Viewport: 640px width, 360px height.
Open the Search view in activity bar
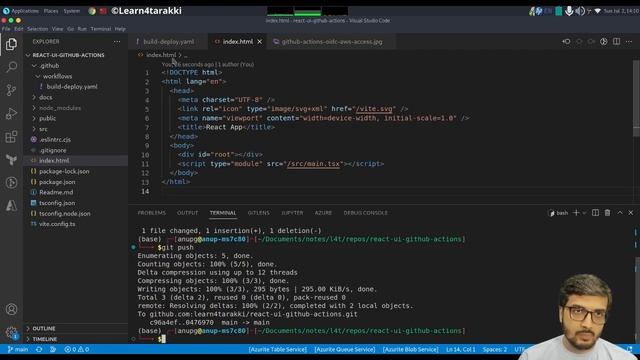pos(11,67)
